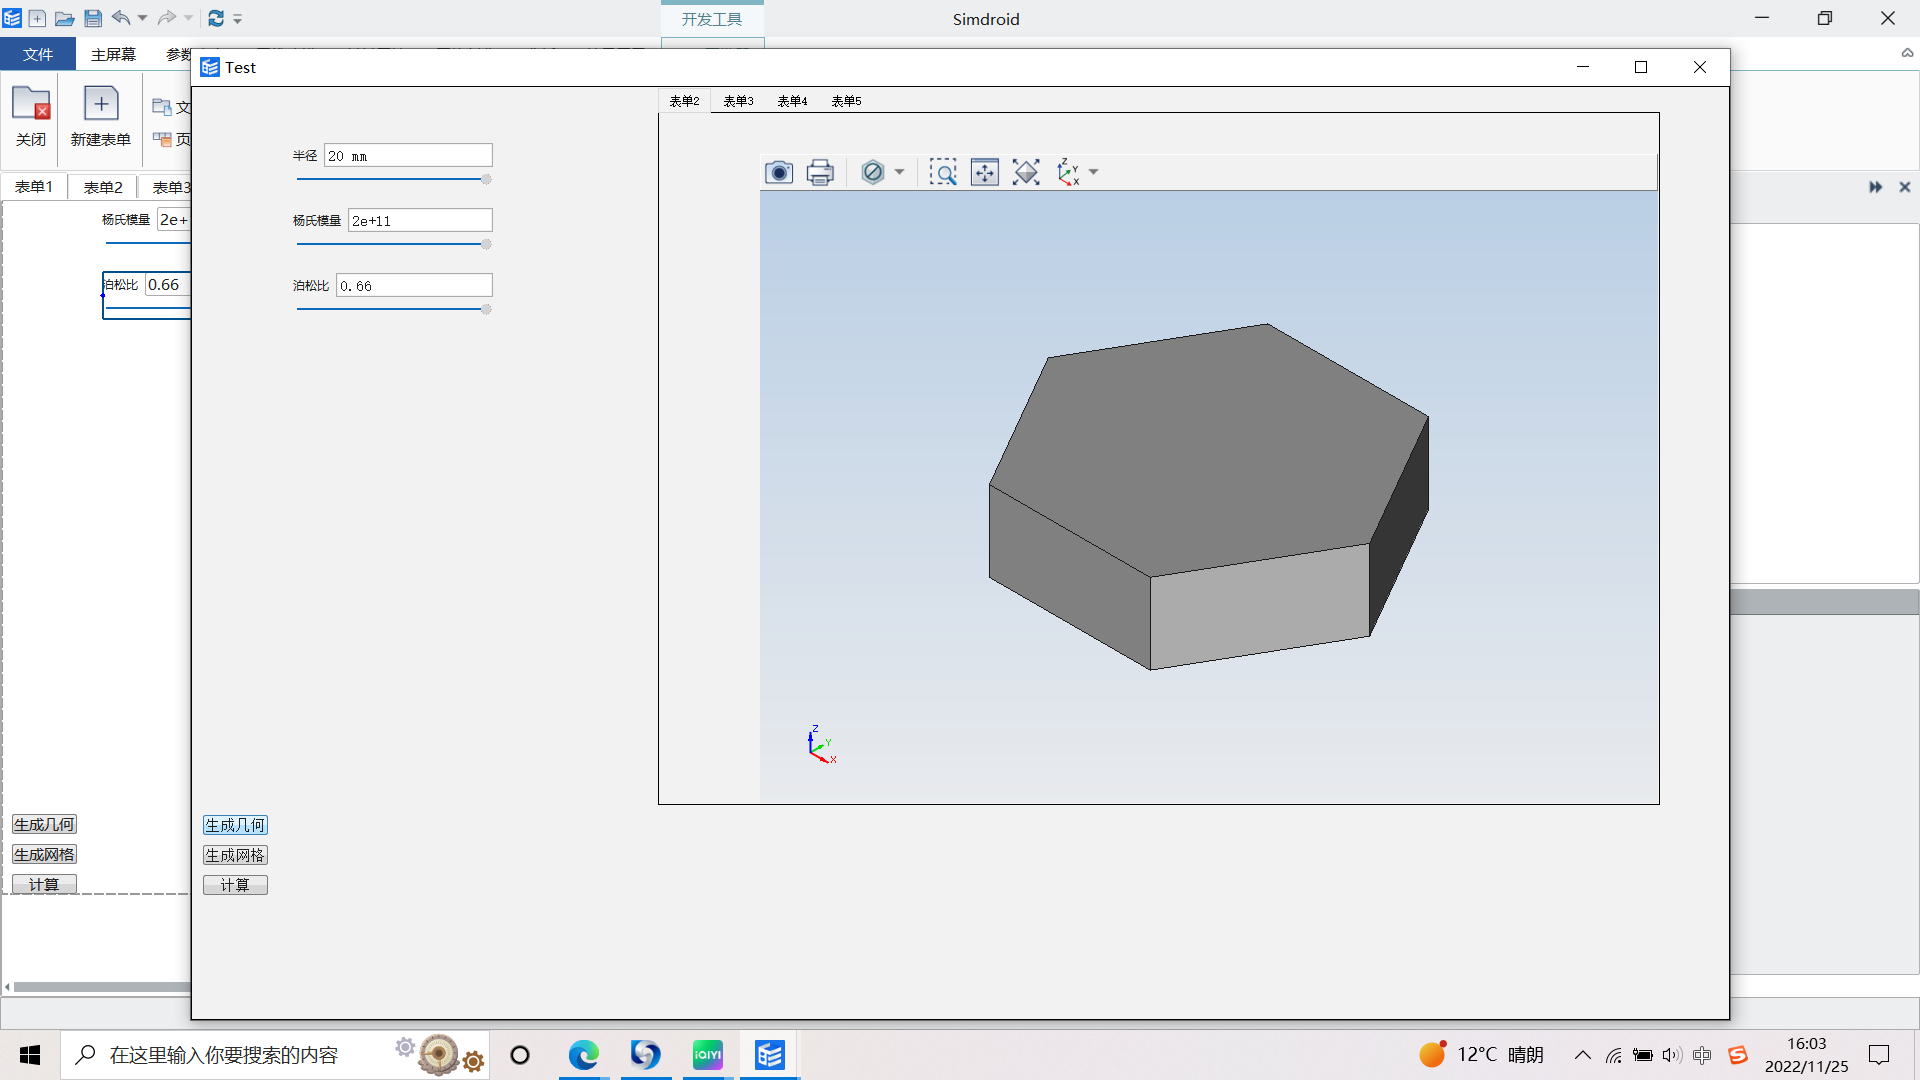The width and height of the screenshot is (1920, 1080).
Task: Open the 文件 menu
Action: [38, 54]
